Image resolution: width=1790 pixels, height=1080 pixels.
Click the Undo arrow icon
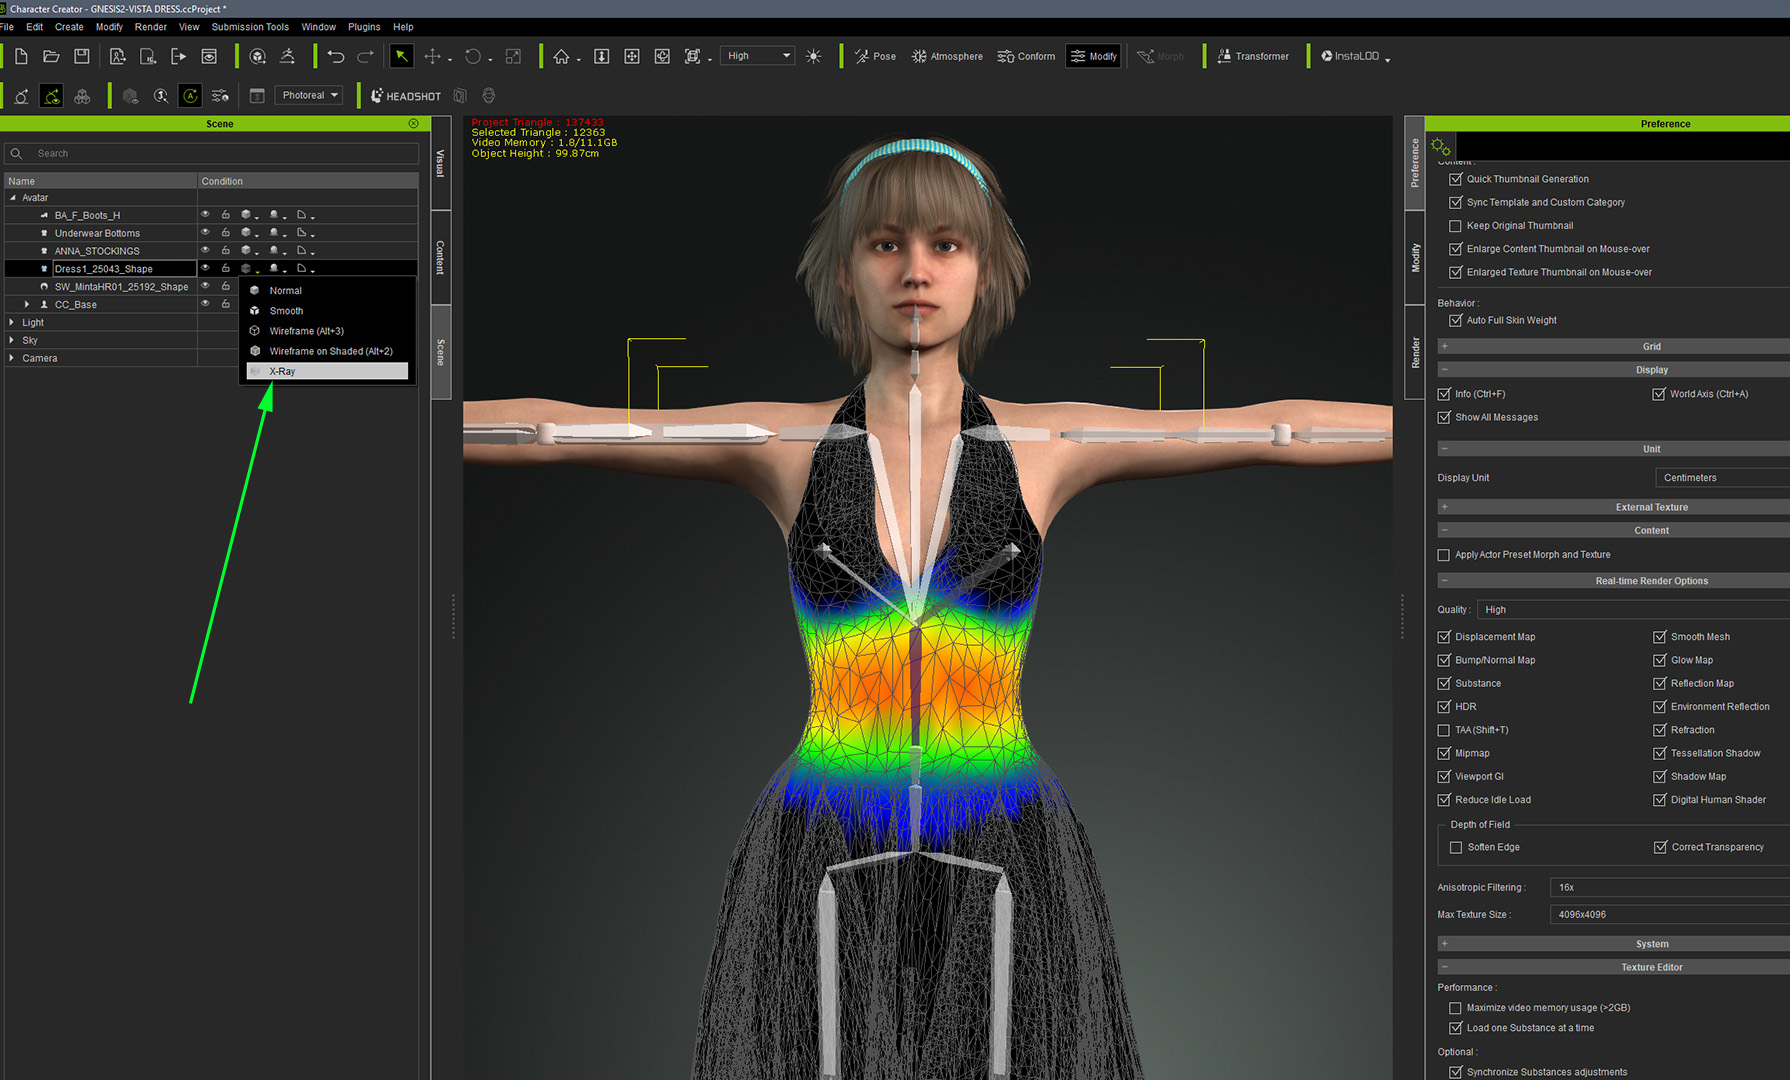[x=336, y=56]
